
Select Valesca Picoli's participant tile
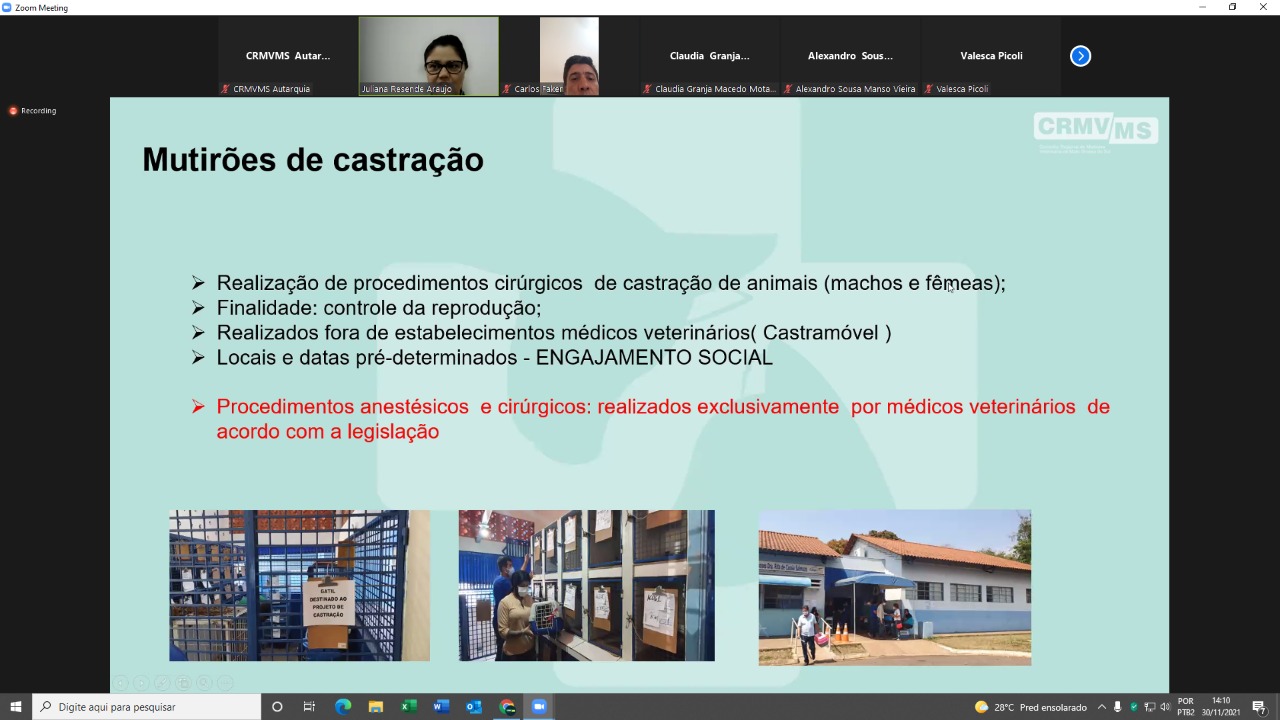click(x=991, y=56)
